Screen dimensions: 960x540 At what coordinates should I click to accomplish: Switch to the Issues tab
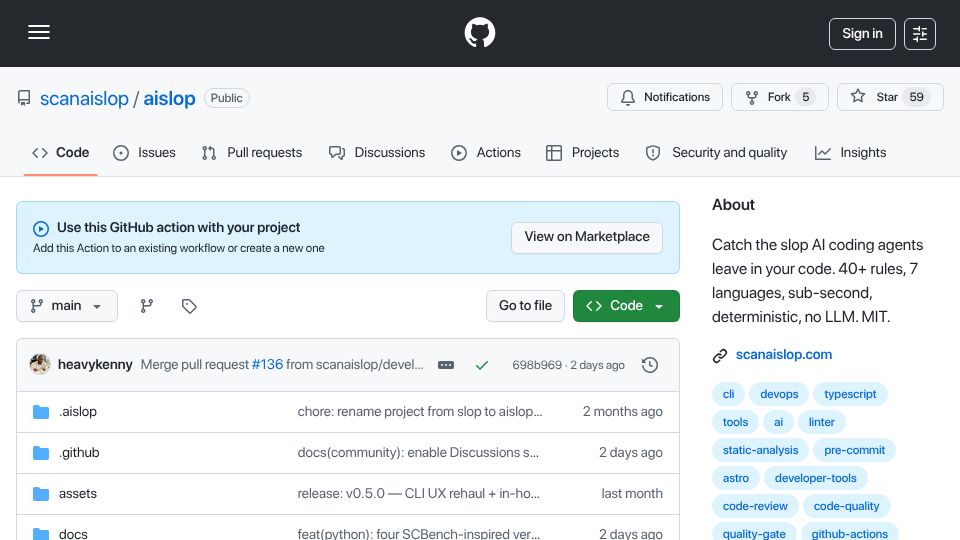pyautogui.click(x=144, y=152)
